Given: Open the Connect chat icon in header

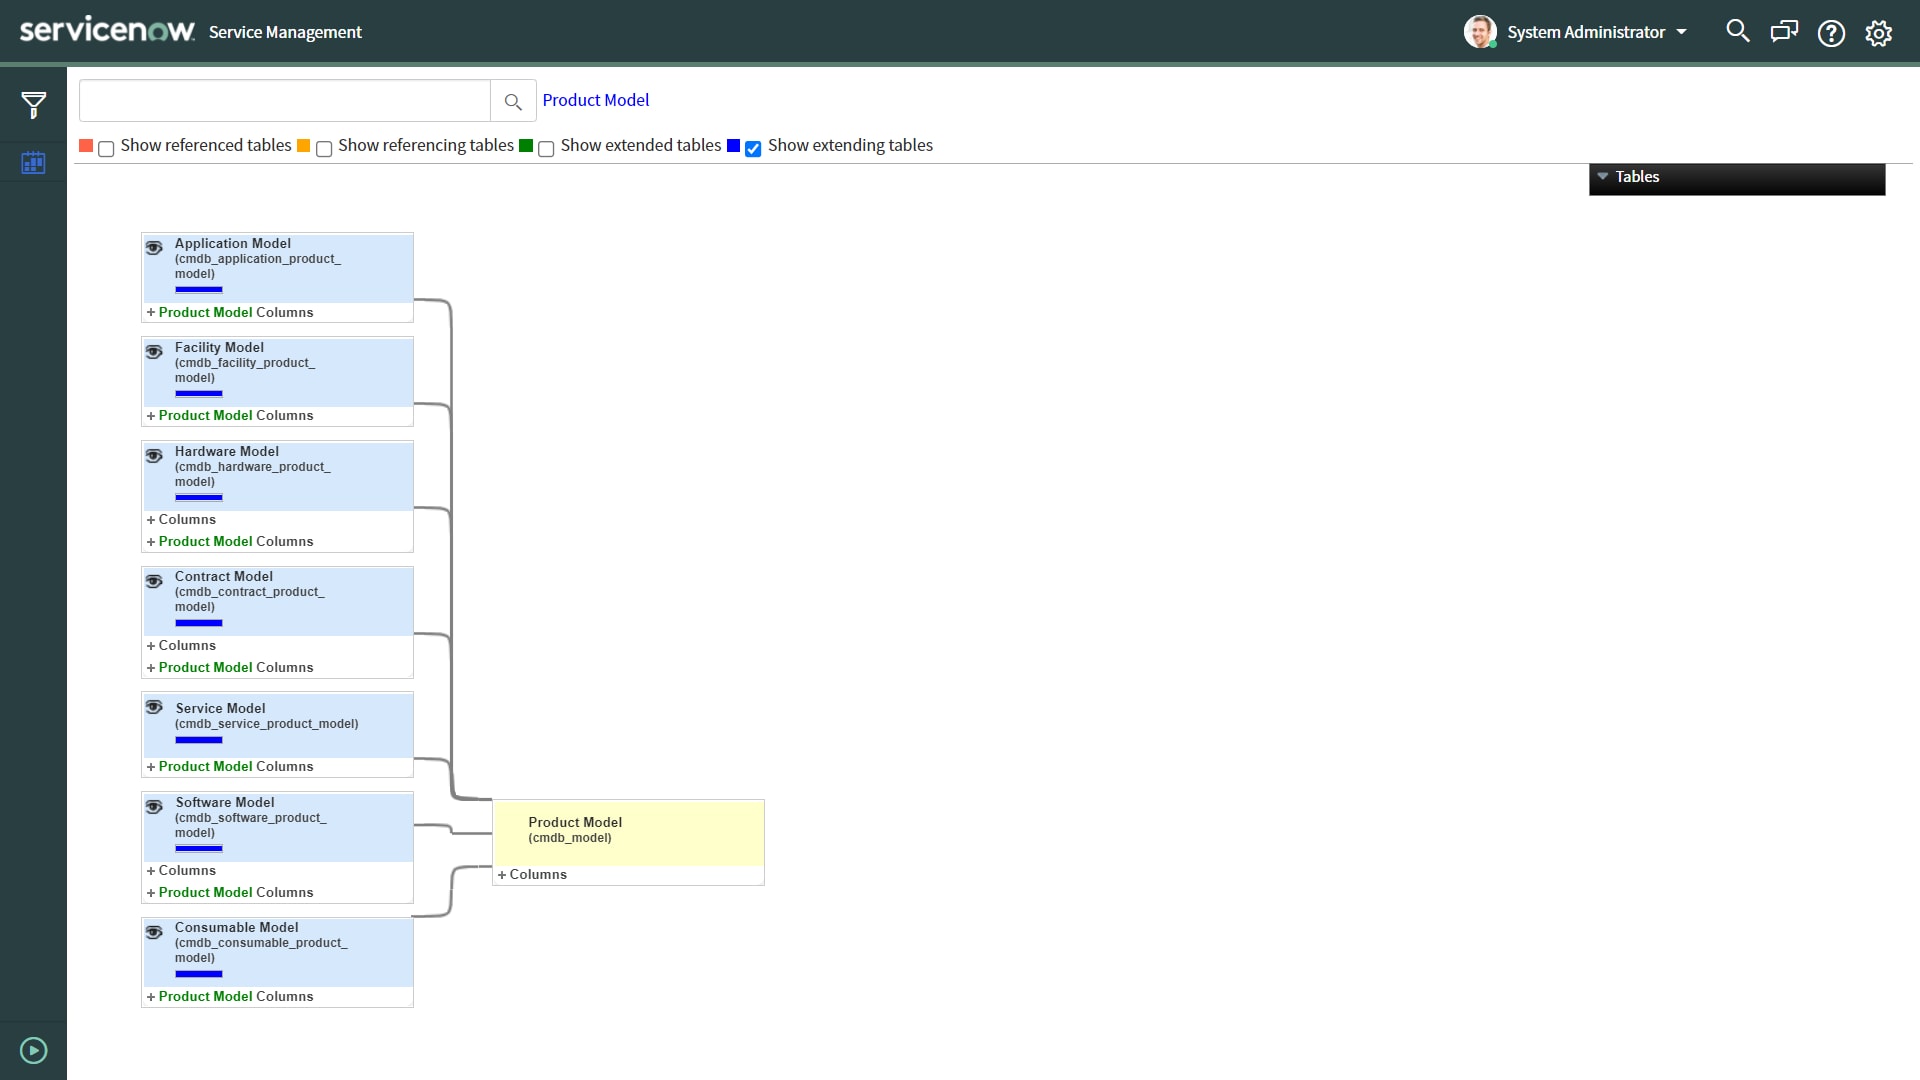Looking at the screenshot, I should [x=1784, y=31].
